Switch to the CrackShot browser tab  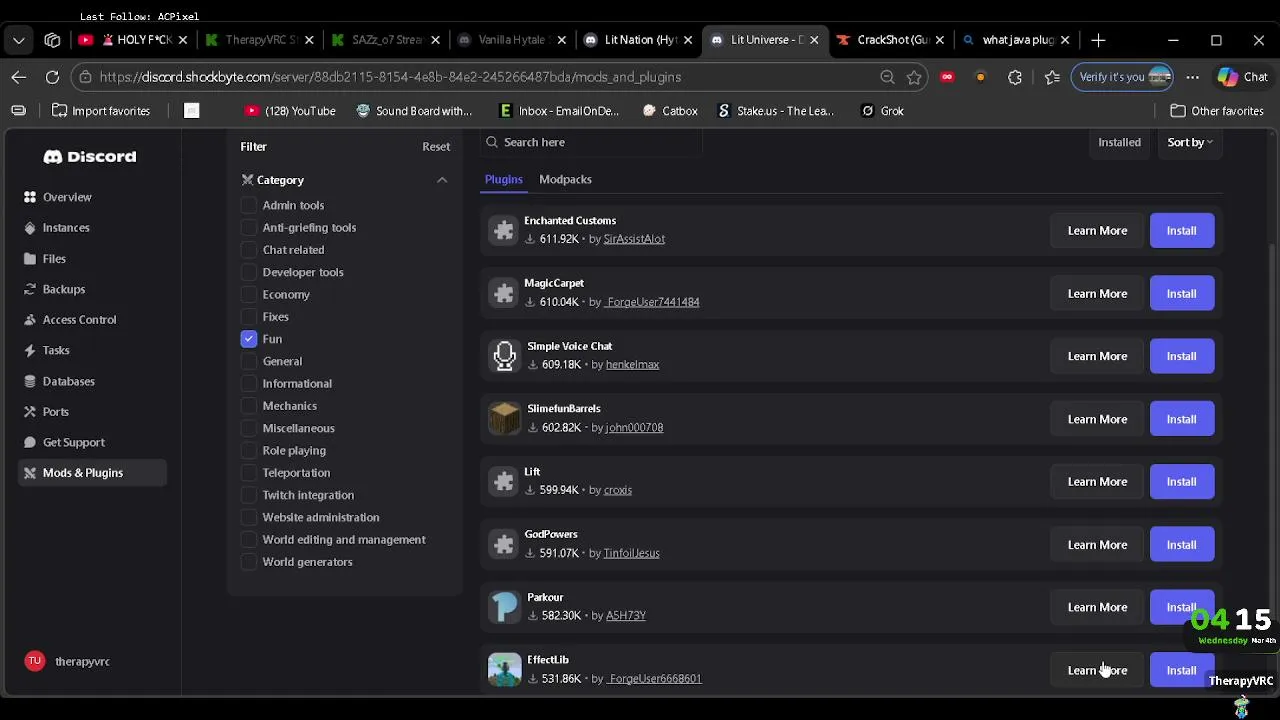tap(890, 40)
